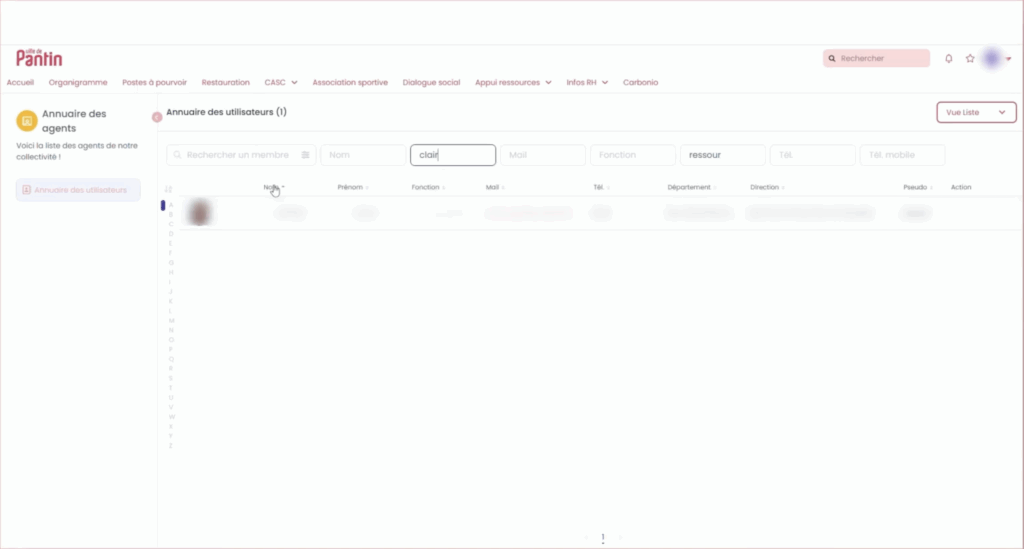Select Annuaire des utilisateurs in the sidebar
The image size is (1024, 549).
(79, 190)
